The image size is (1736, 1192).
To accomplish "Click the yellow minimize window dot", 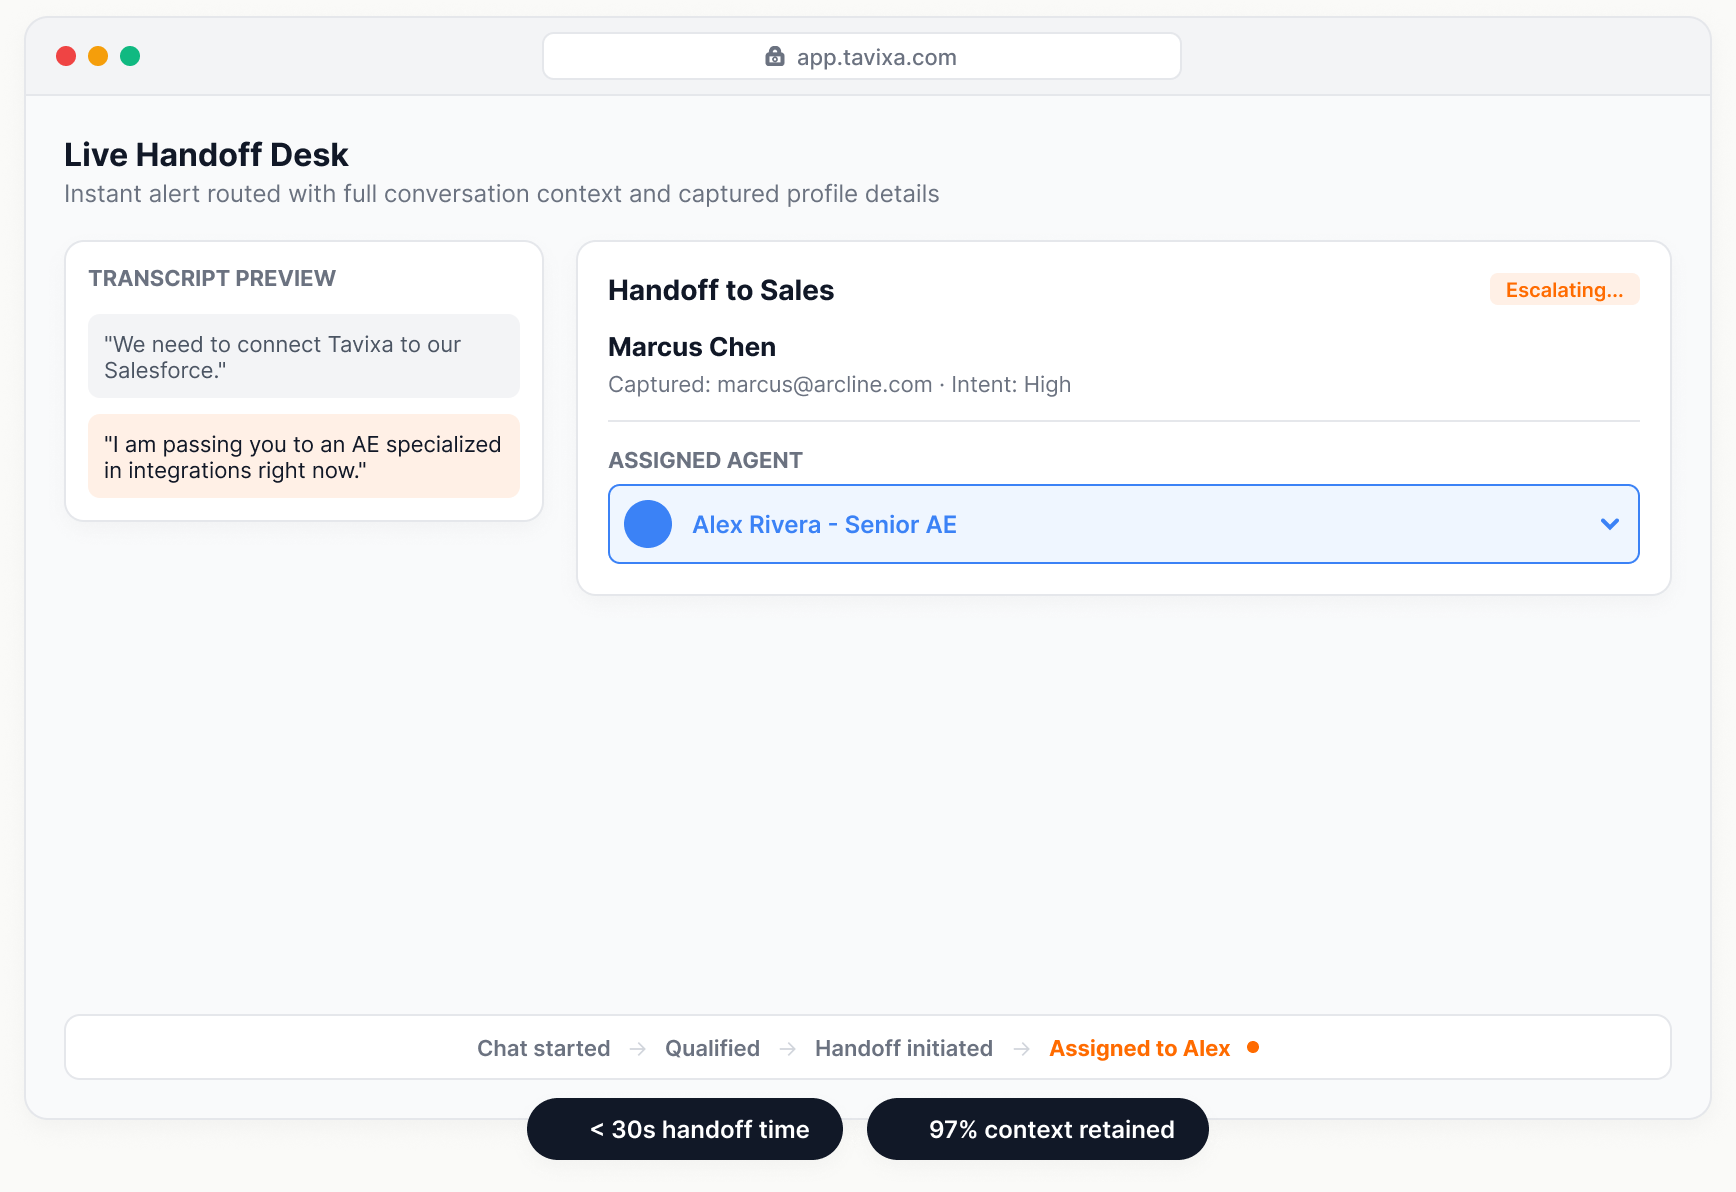I will 98,56.
